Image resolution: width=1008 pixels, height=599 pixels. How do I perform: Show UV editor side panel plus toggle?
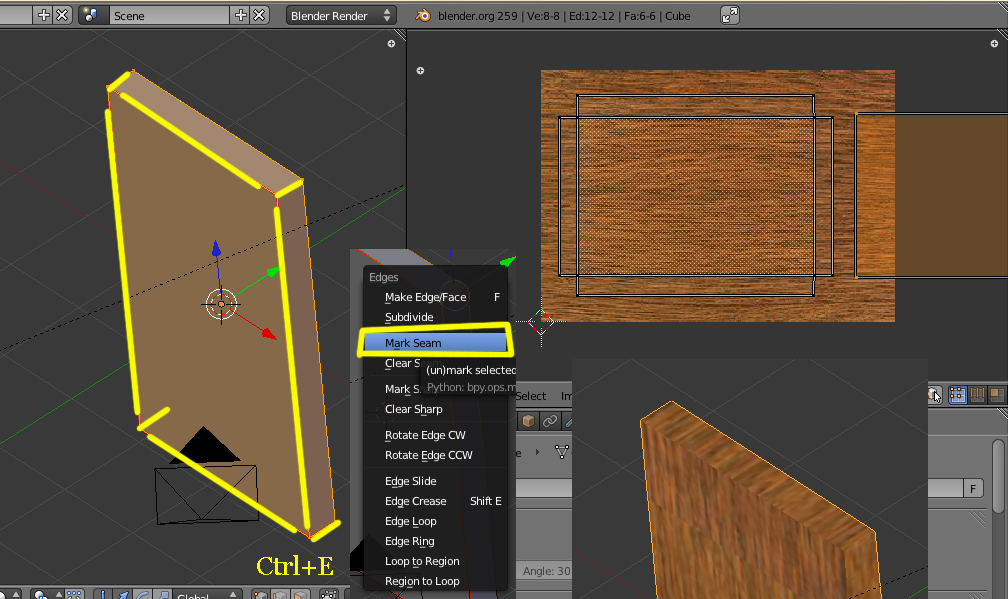[x=420, y=70]
